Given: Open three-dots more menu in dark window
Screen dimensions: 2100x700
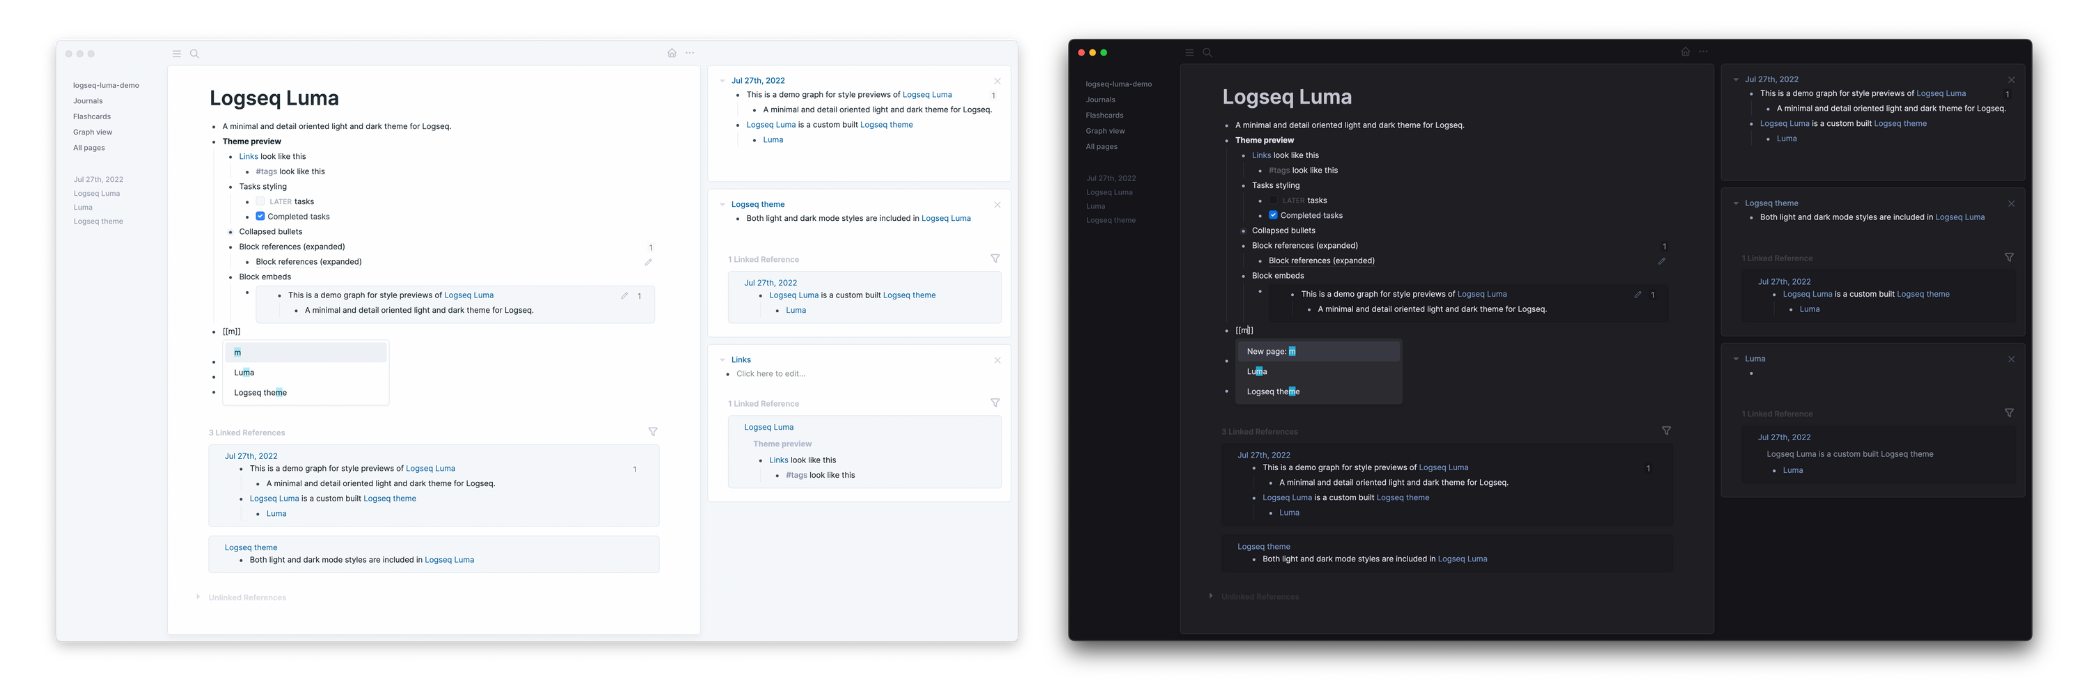Looking at the screenshot, I should coord(1703,51).
